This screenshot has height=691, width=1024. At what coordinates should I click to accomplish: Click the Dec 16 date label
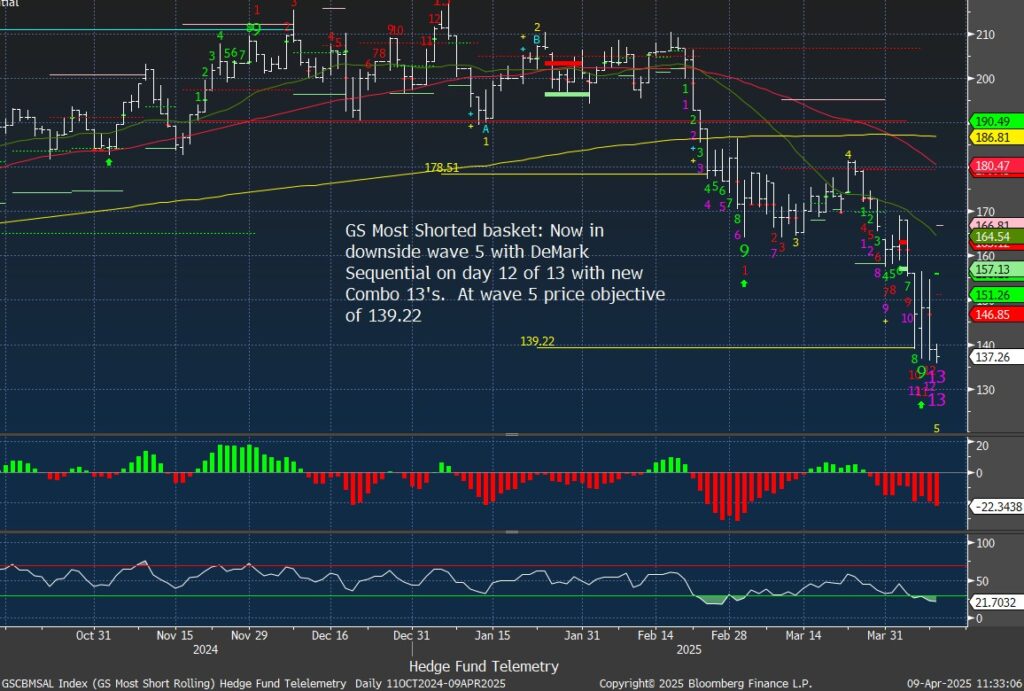point(330,635)
